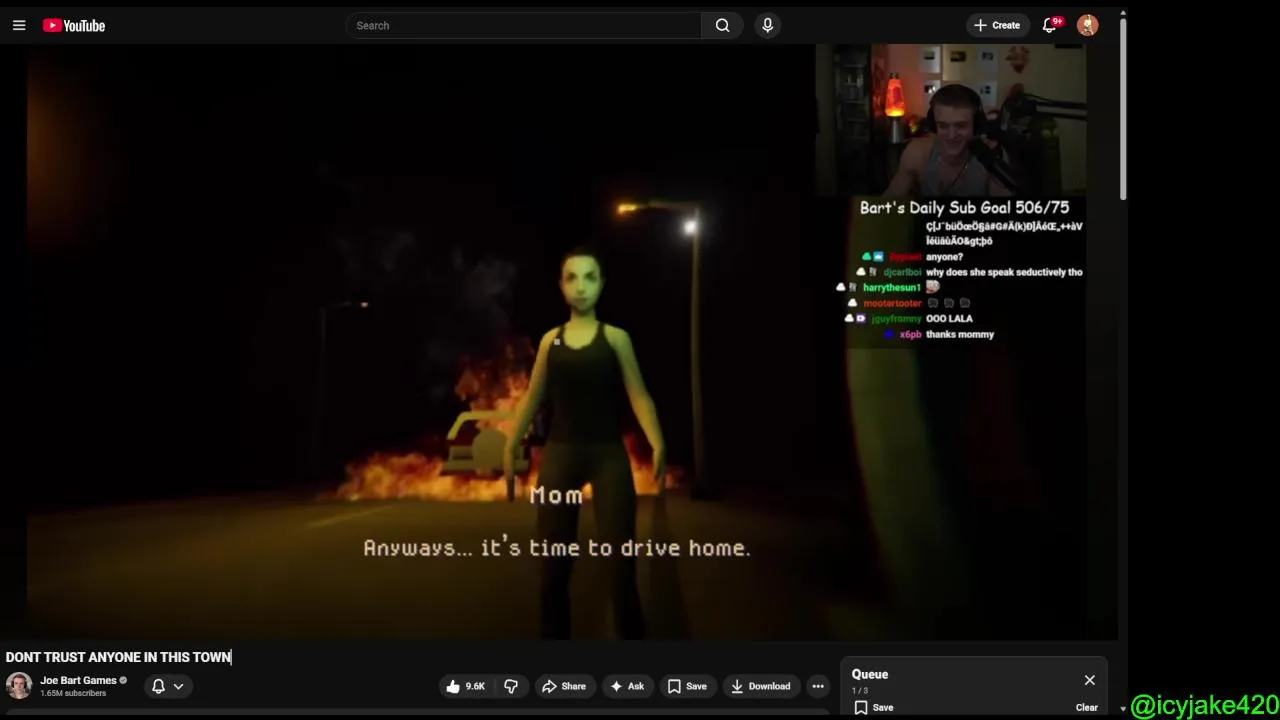The width and height of the screenshot is (1280, 720).
Task: Open the hamburger guide menu
Action: pos(19,25)
